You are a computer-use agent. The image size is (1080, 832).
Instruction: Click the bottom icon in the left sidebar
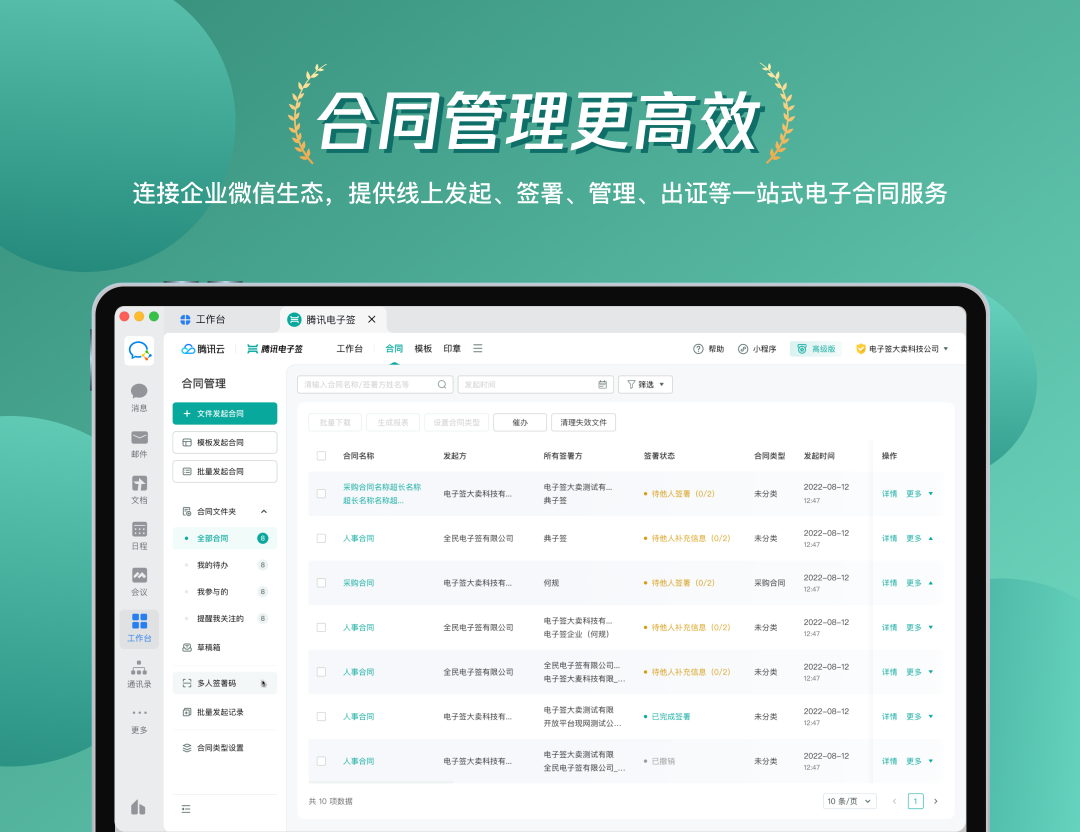coord(138,807)
